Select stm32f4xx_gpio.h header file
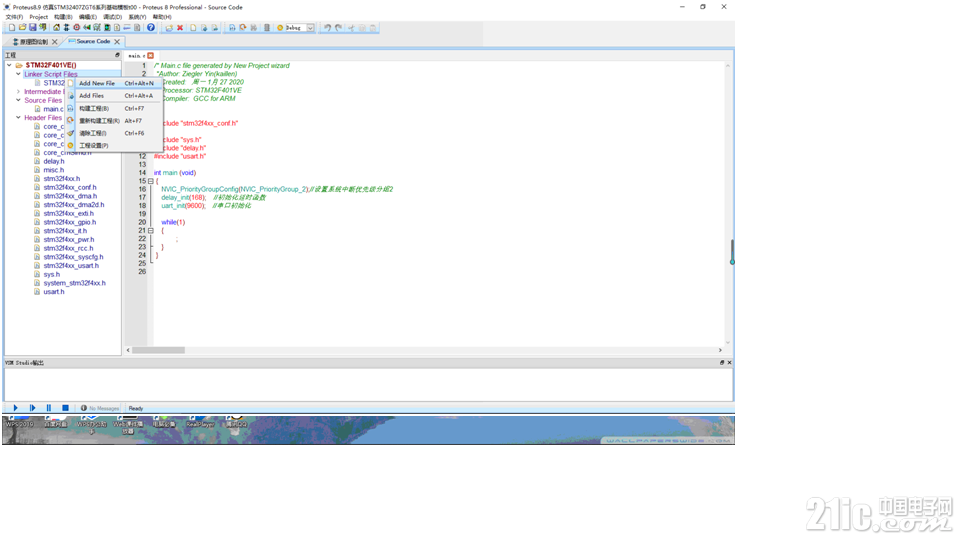 (x=69, y=222)
